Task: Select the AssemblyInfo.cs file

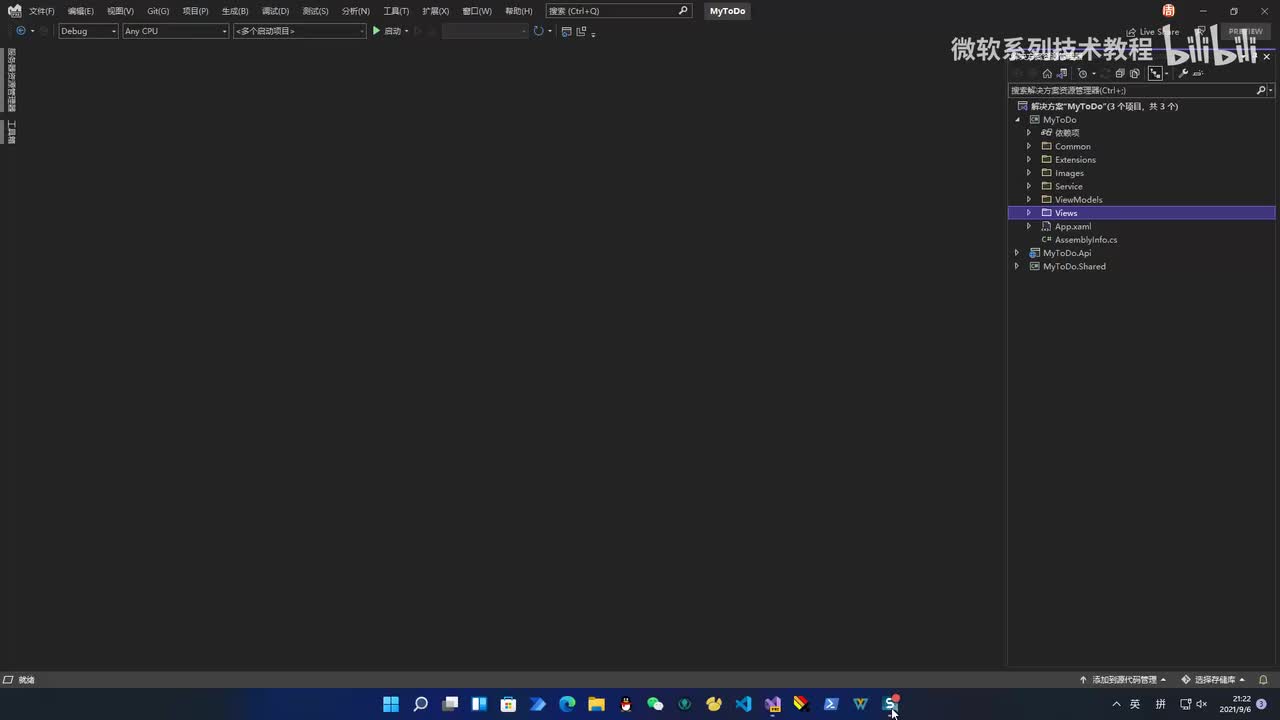Action: click(x=1086, y=240)
